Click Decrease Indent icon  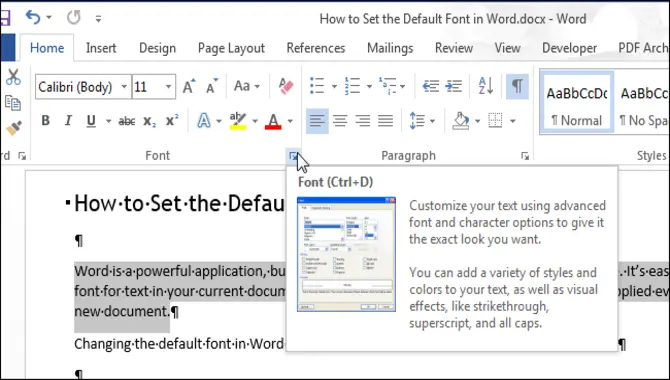431,86
